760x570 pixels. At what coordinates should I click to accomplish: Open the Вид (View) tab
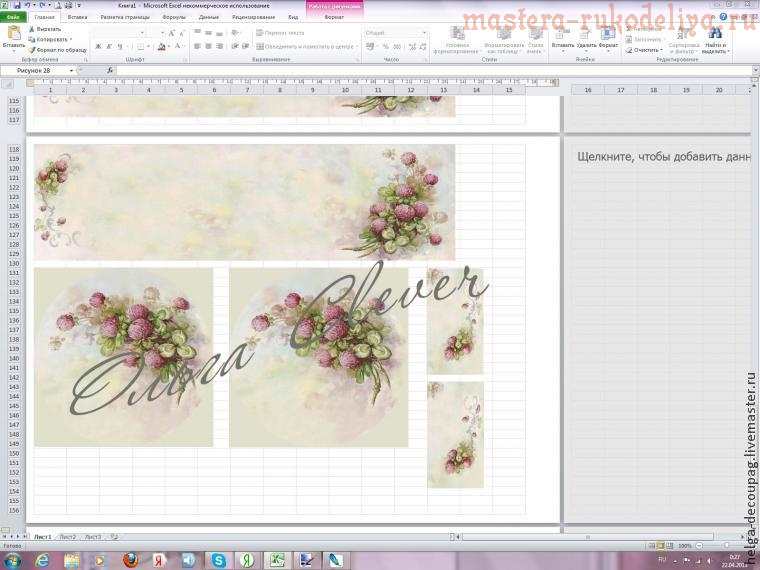(293, 17)
